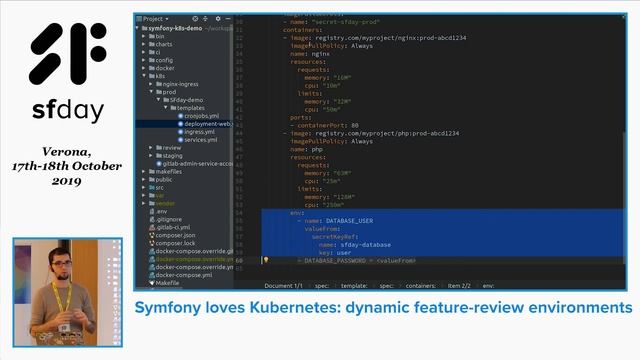Click the quick-fix lightbulb icon in the editor gutter
Screen dimensions: 640x360
click(266, 260)
